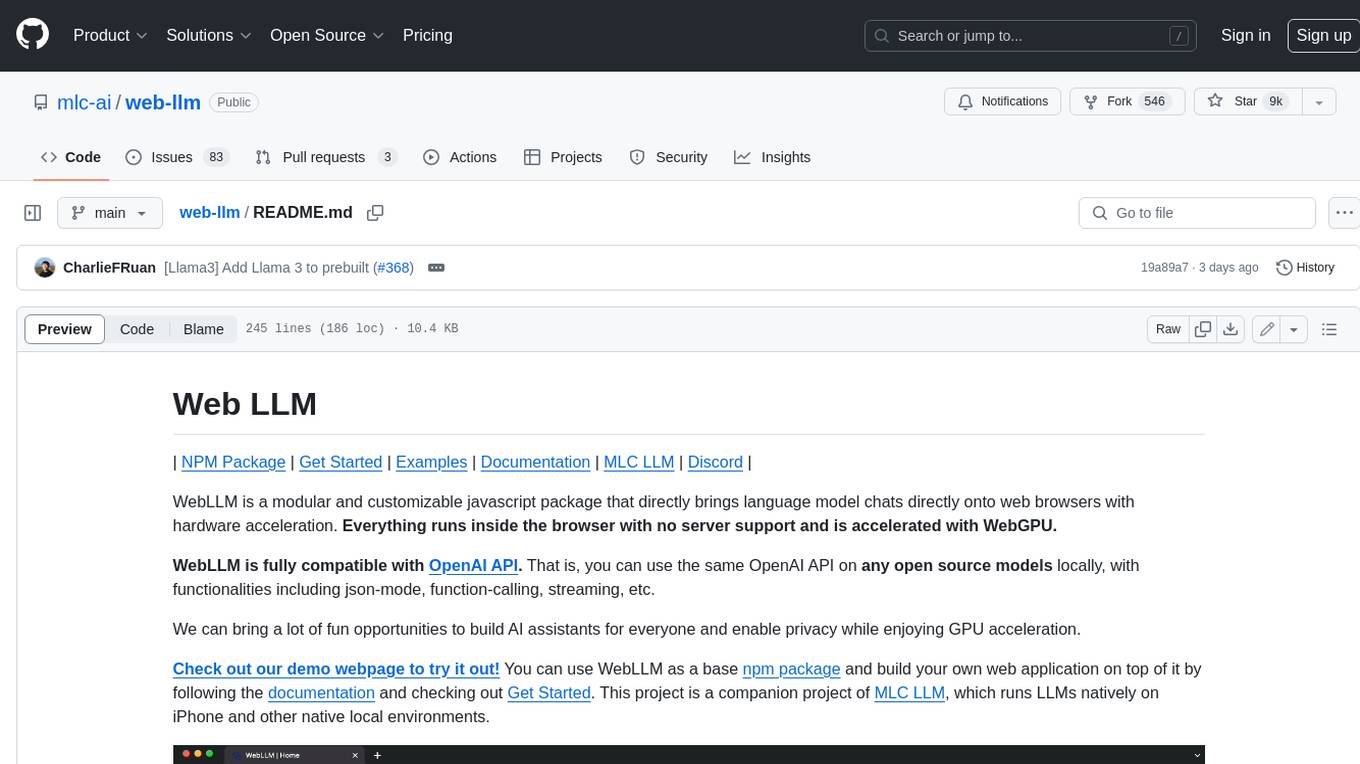The width and height of the screenshot is (1360, 764).
Task: Open the Issues tab
Action: 177,157
